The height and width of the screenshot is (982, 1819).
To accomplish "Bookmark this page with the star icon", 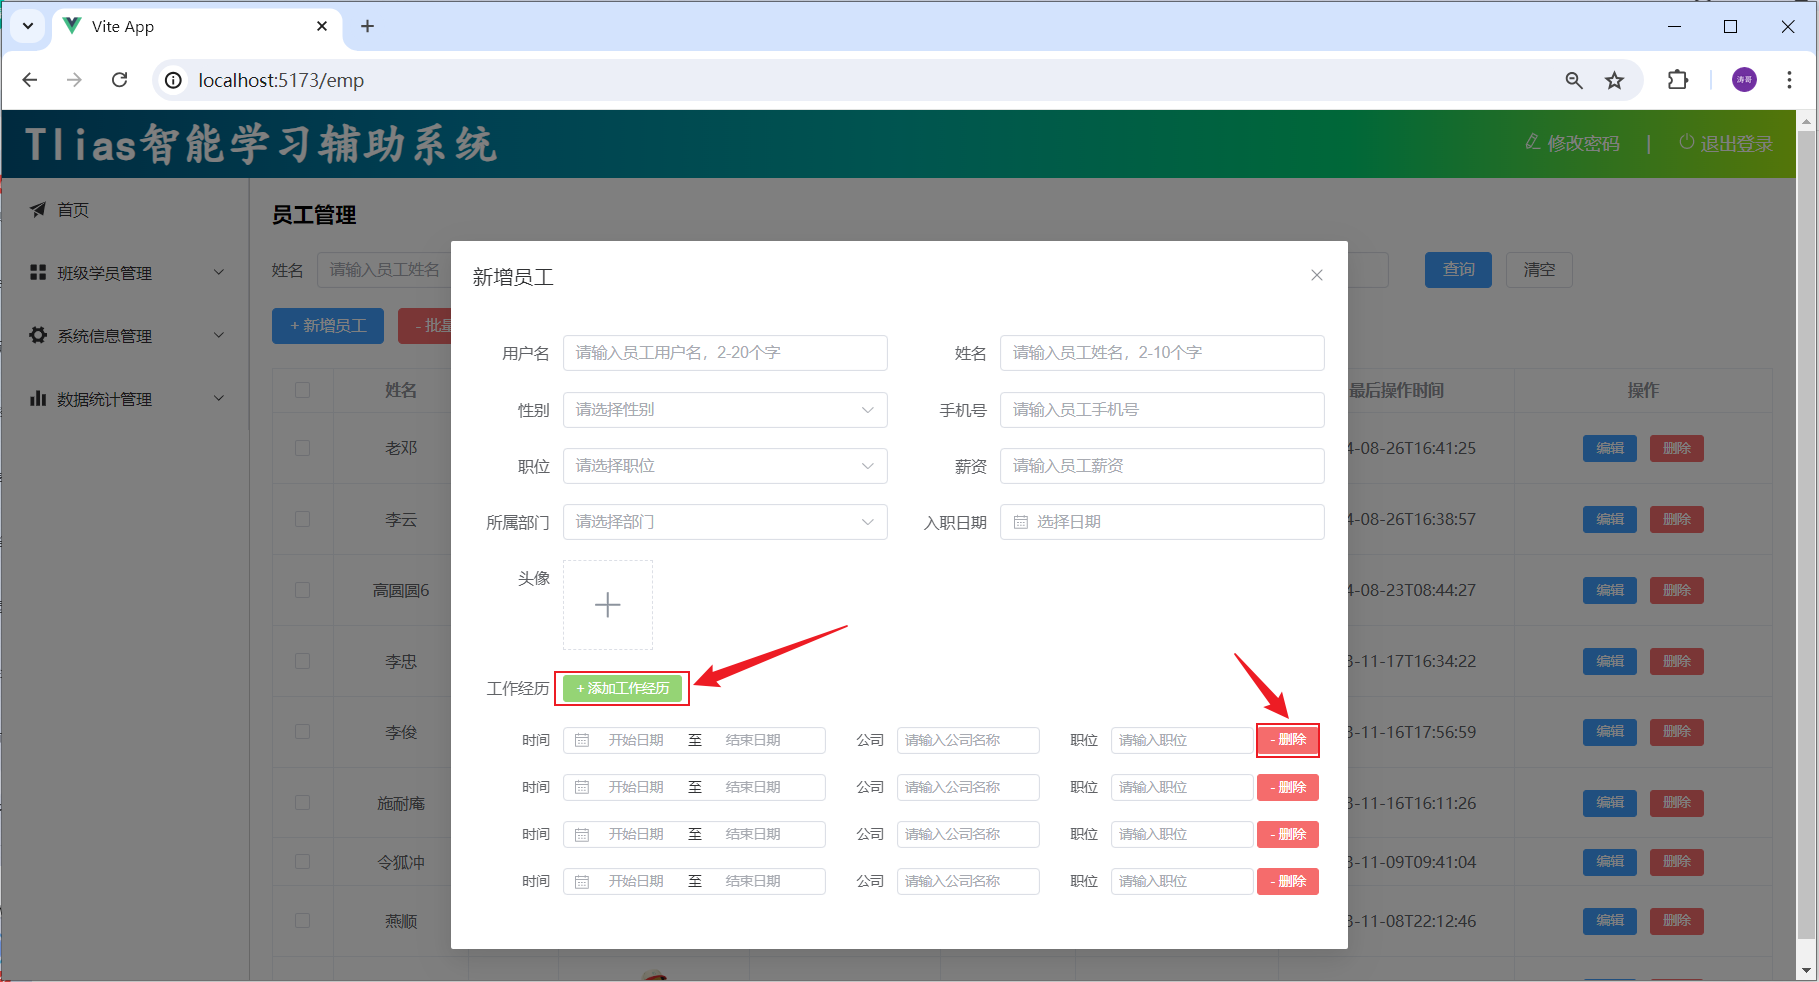I will 1614,80.
